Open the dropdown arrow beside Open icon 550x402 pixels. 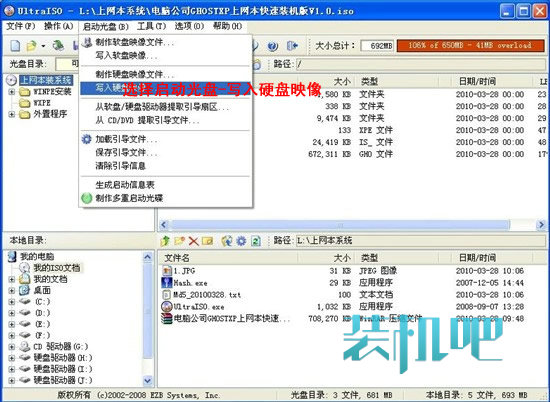coord(43,46)
